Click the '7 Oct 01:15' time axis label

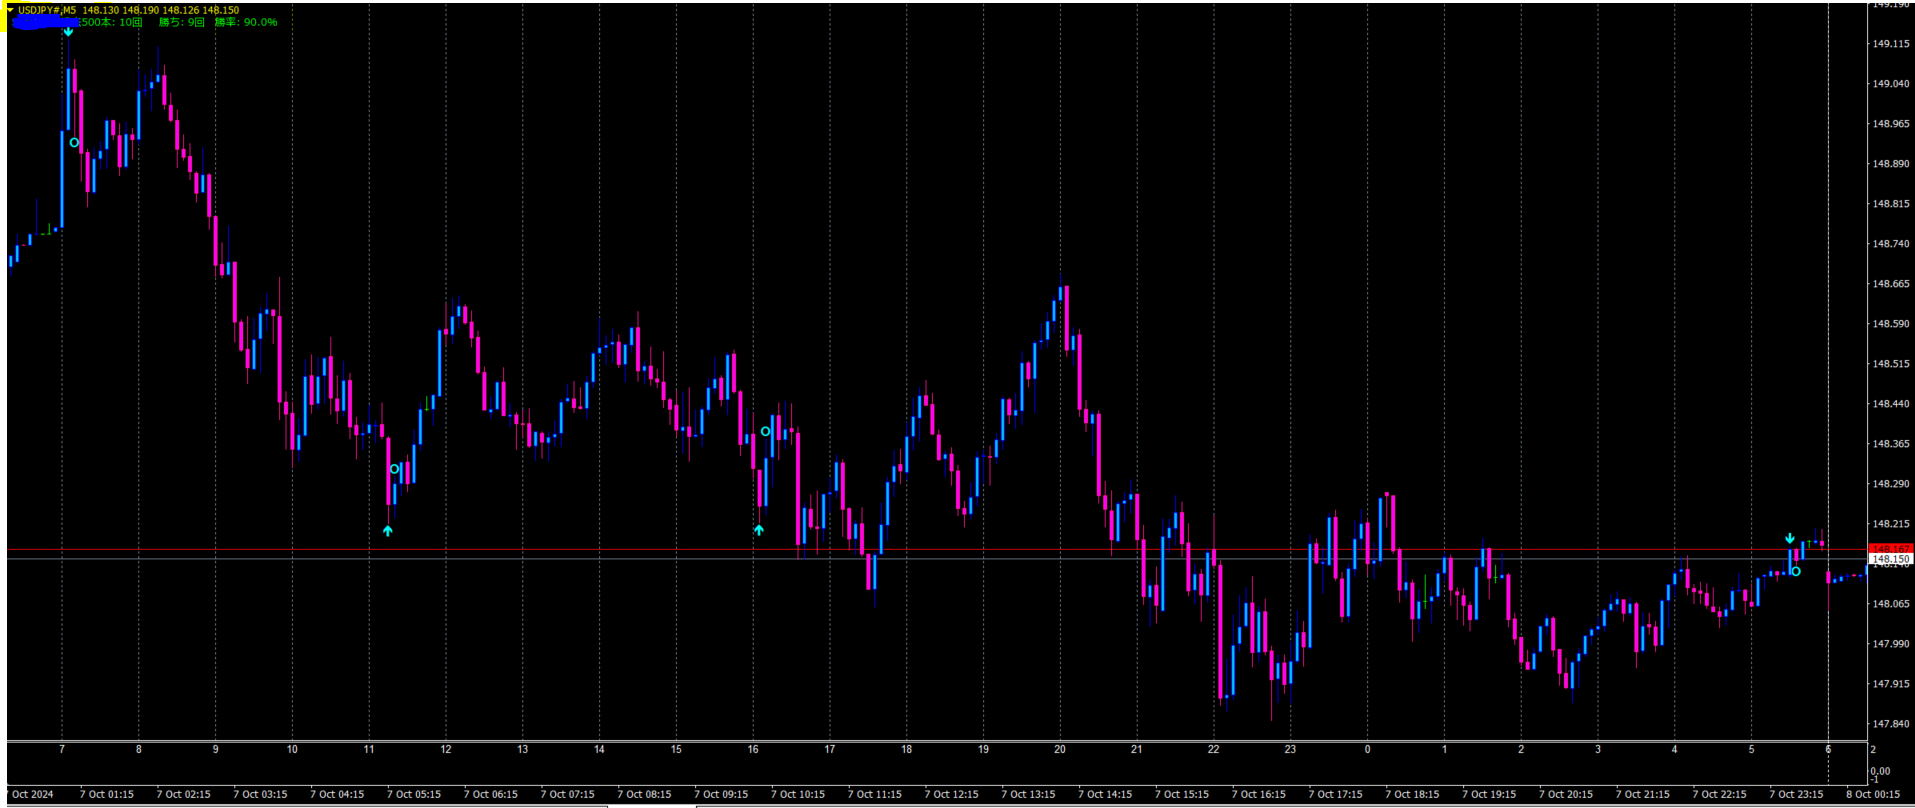tap(107, 795)
